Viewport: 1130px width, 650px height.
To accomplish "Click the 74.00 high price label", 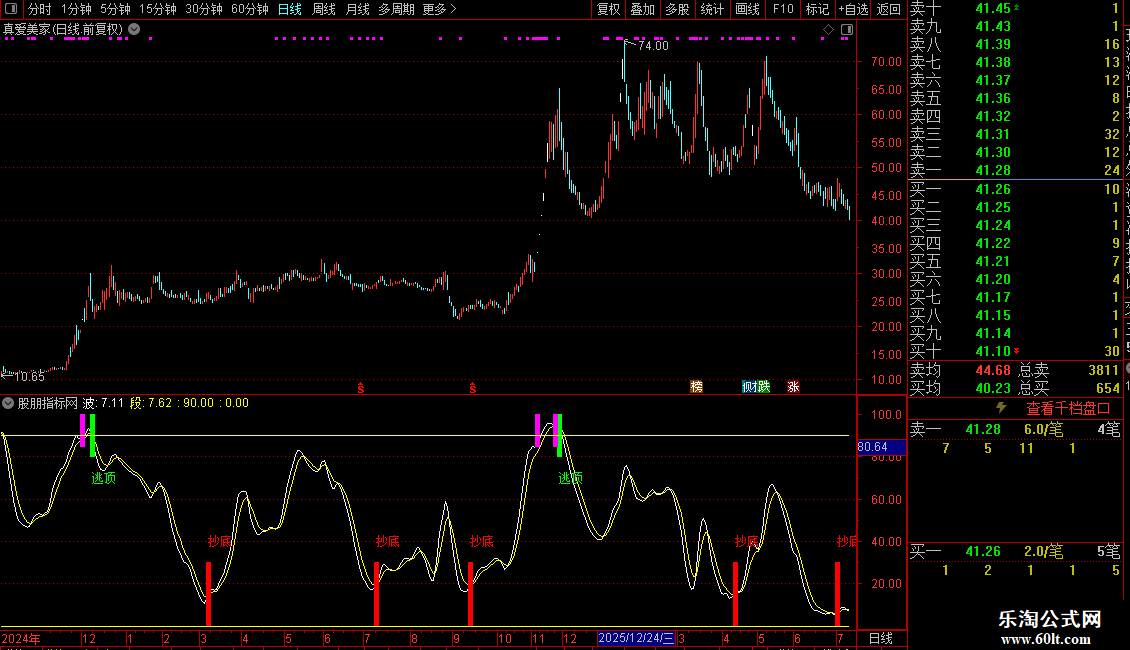I will pos(653,45).
